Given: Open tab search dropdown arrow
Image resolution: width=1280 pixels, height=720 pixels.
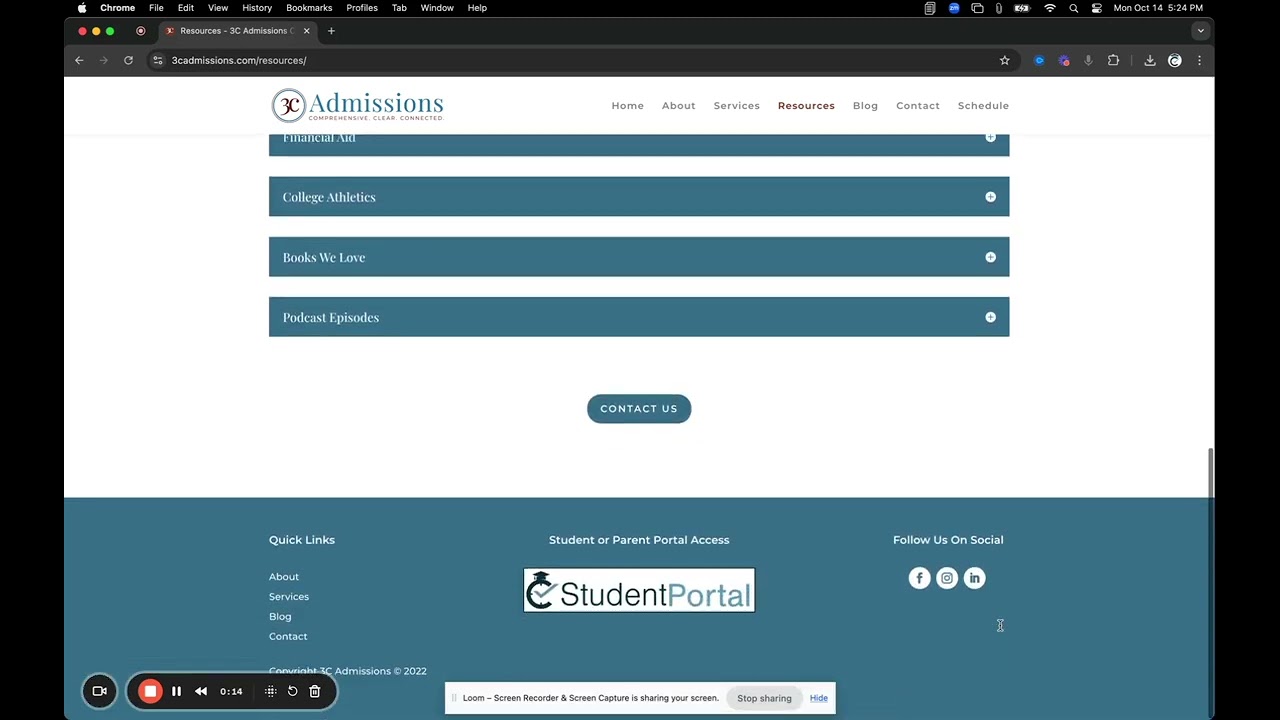Looking at the screenshot, I should pyautogui.click(x=1200, y=31).
